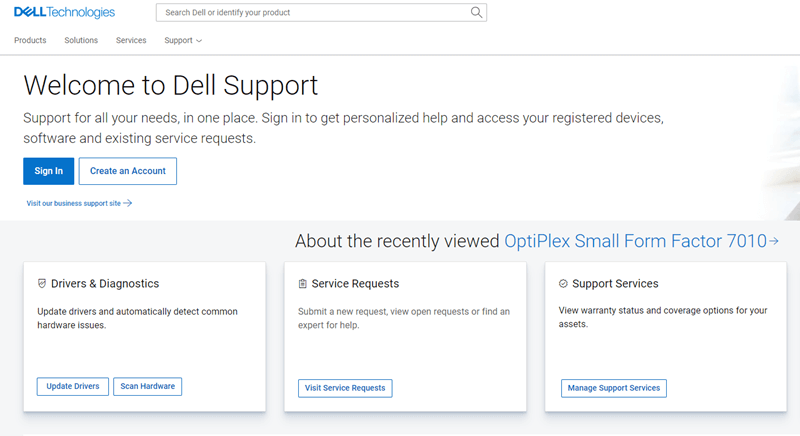
Task: Click 'Support for all your needs' paragraph
Action: [343, 128]
